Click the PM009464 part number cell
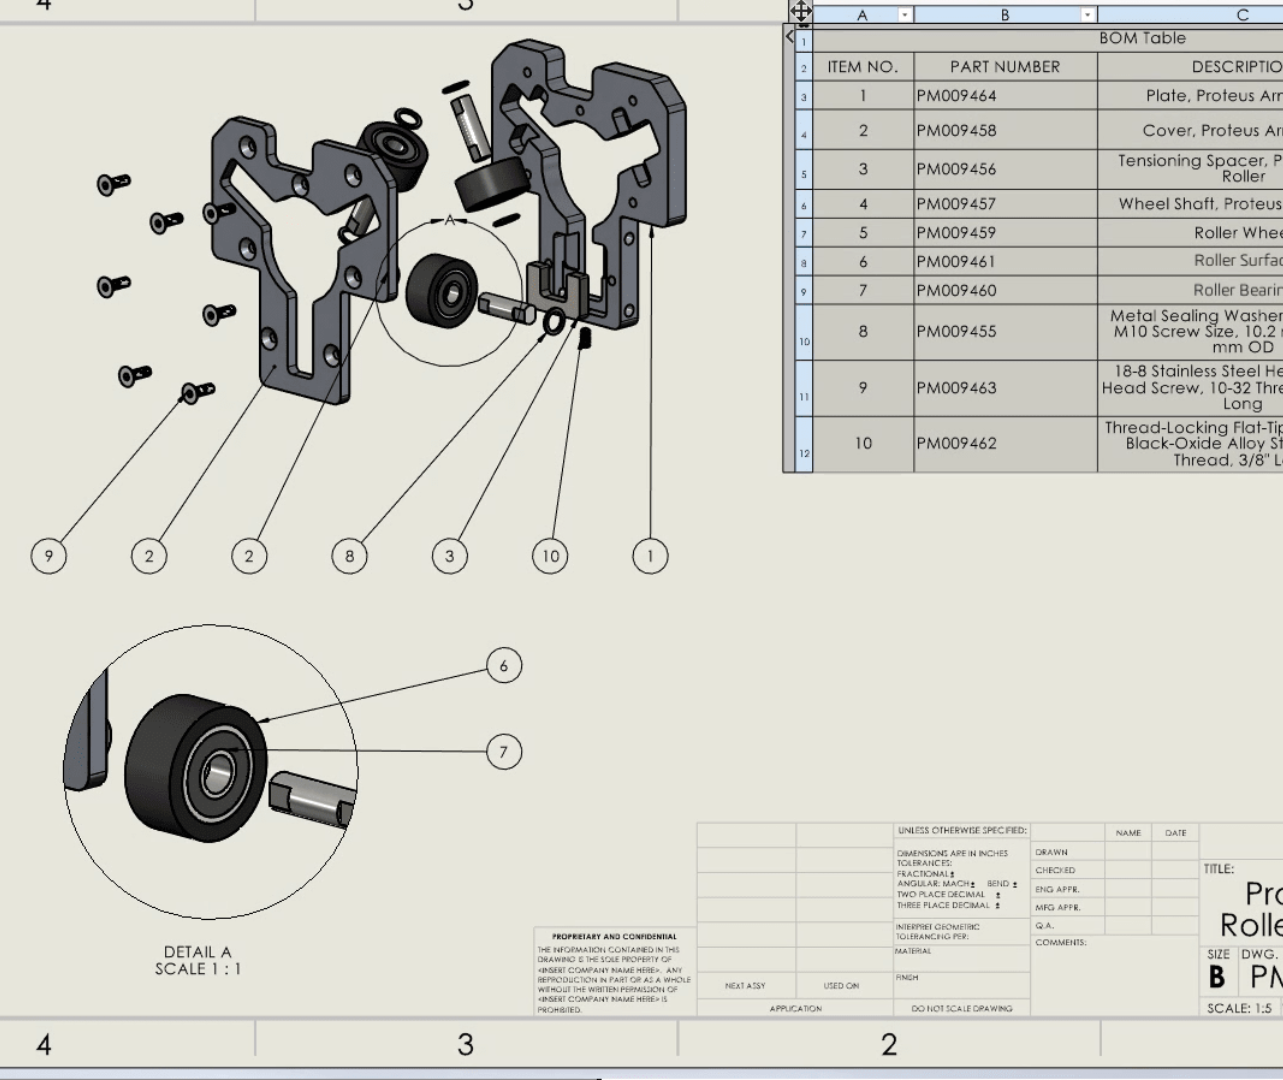1283x1080 pixels. (x=1004, y=96)
